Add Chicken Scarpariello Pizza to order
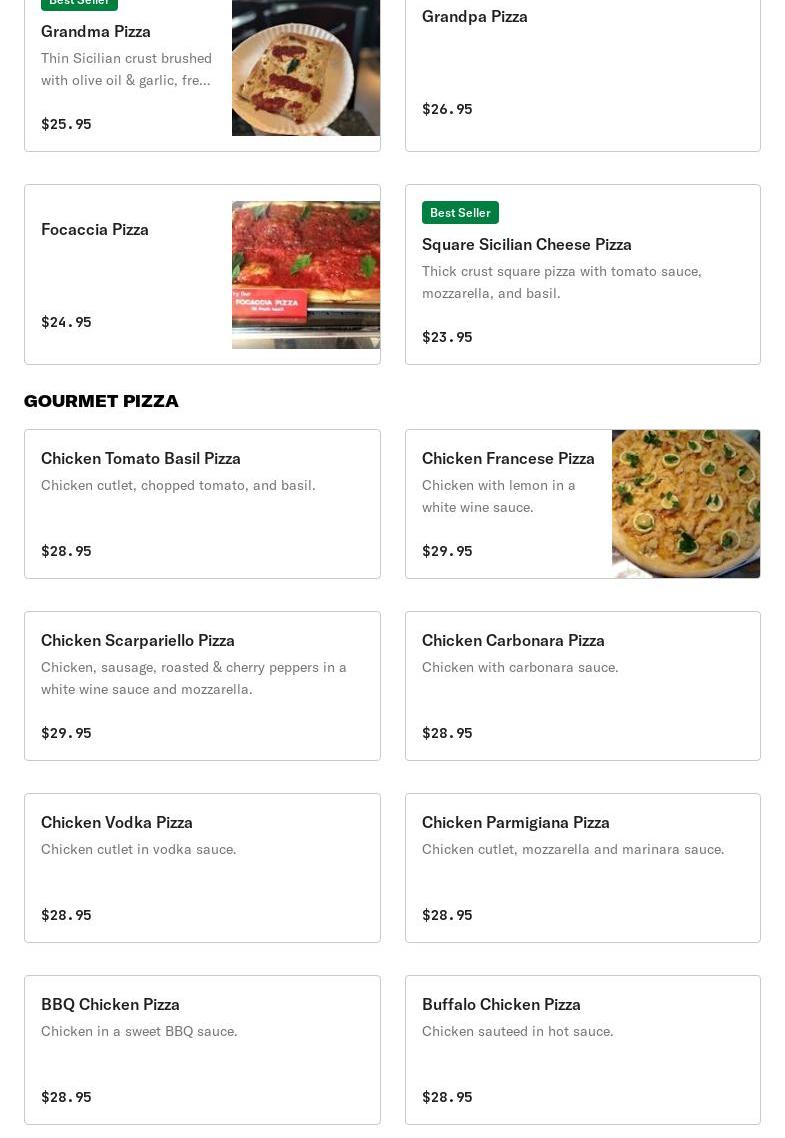This screenshot has width=785, height=1138. coord(202,686)
